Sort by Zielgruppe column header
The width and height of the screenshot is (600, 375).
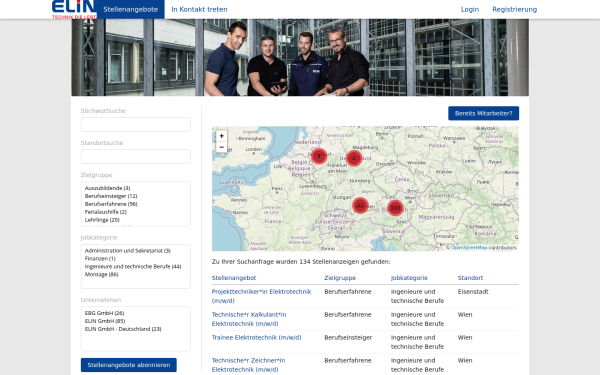(x=340, y=278)
